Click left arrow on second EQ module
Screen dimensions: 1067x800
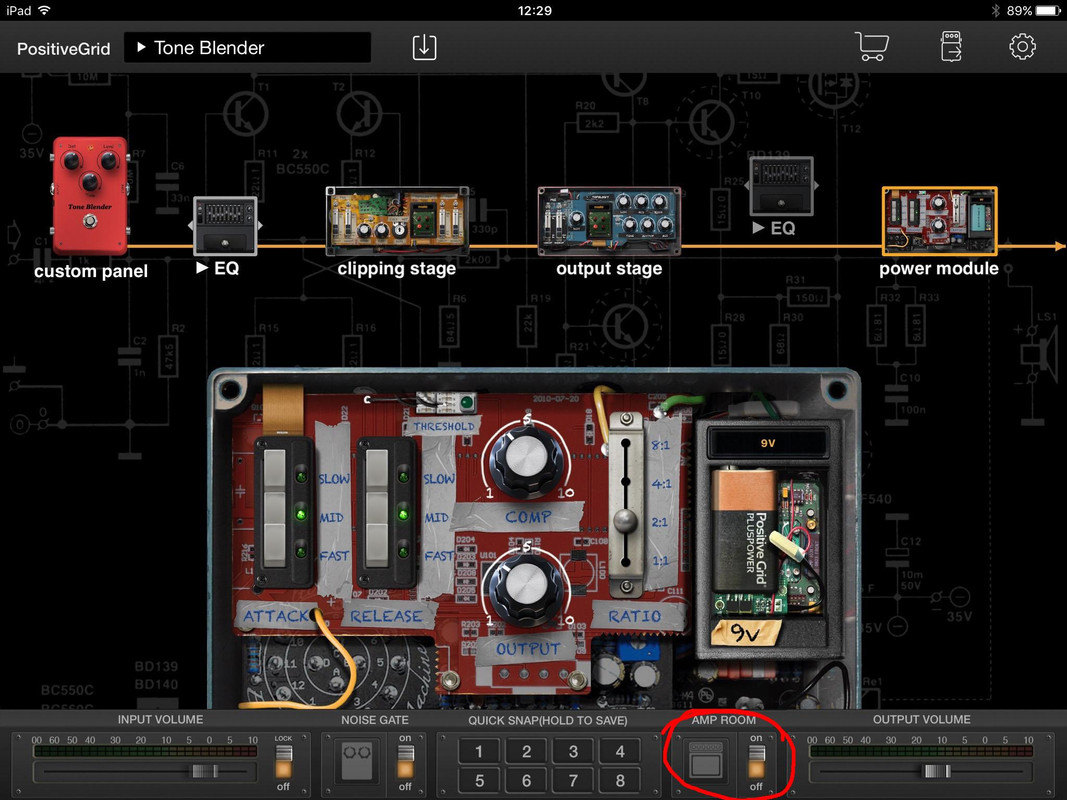point(746,185)
